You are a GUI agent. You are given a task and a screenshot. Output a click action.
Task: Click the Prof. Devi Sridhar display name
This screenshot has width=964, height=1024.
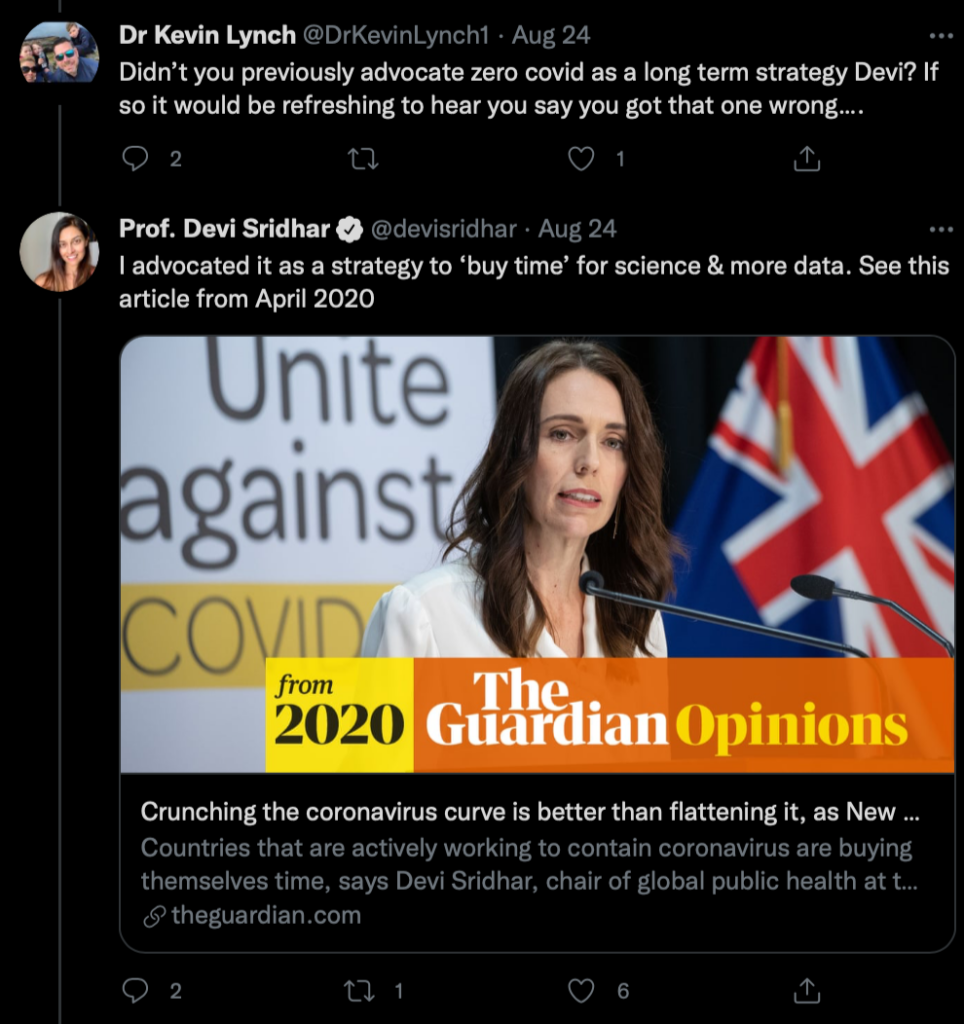tap(224, 229)
